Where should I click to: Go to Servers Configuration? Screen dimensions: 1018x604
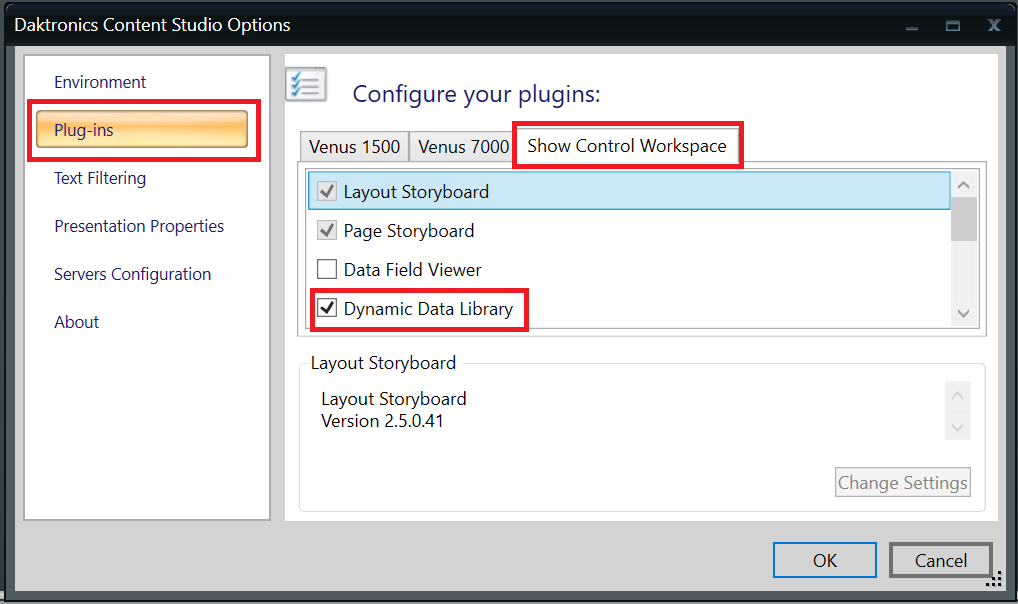click(132, 274)
